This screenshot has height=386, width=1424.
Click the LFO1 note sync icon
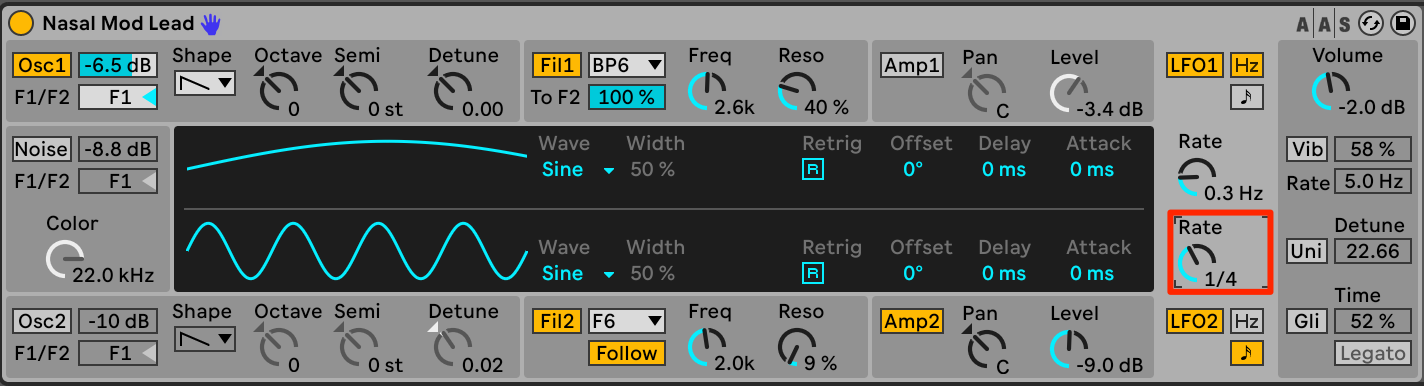pos(1246,97)
